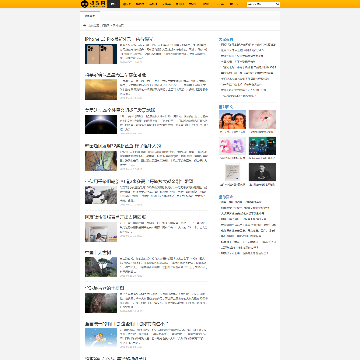Open the mountain pine tree article thumbnail

pyautogui.click(x=101, y=267)
